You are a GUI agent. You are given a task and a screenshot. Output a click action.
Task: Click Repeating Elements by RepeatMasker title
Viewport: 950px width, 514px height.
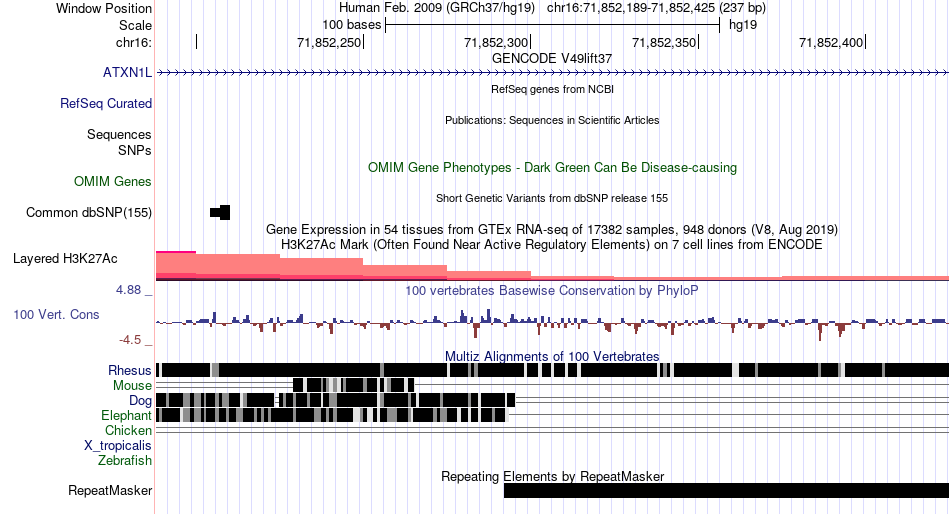coord(552,477)
